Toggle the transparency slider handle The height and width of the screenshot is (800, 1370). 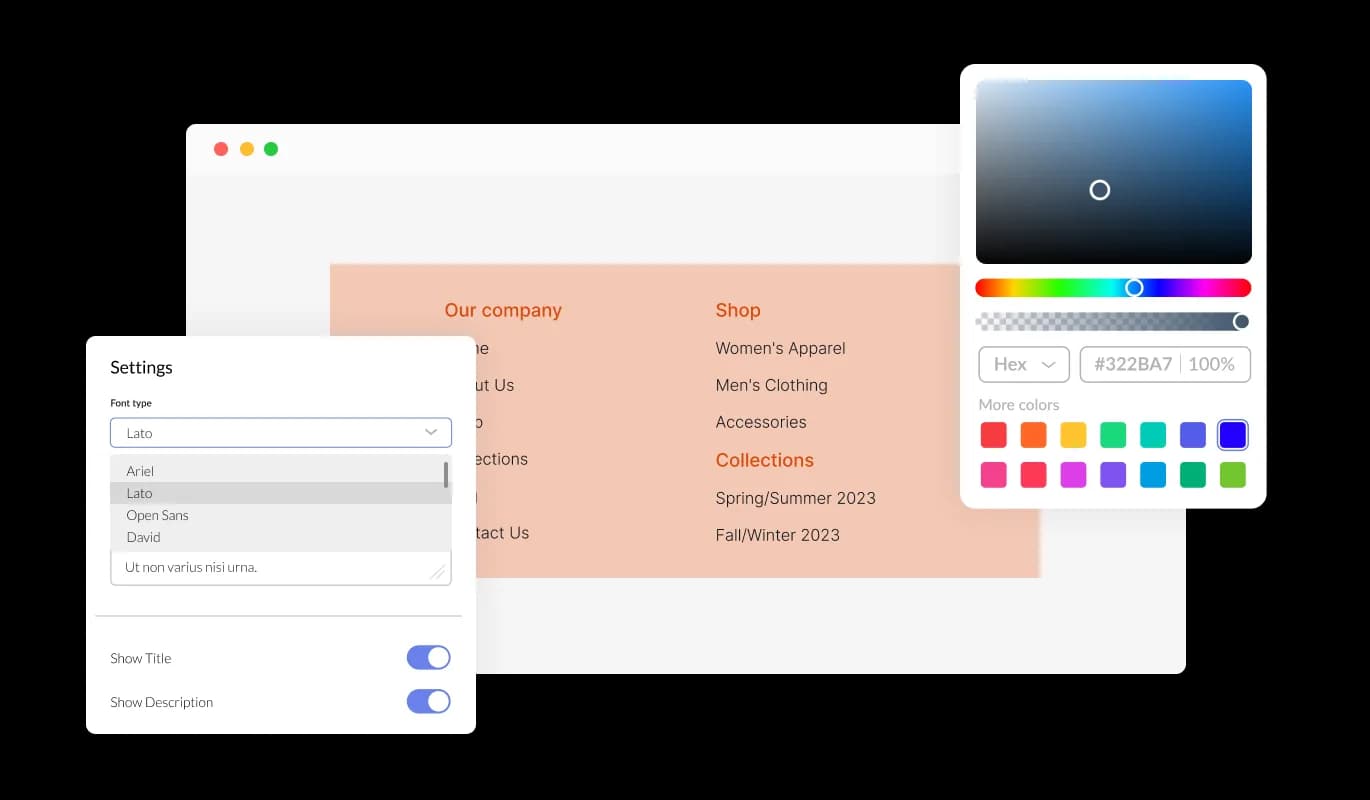pyautogui.click(x=1242, y=321)
